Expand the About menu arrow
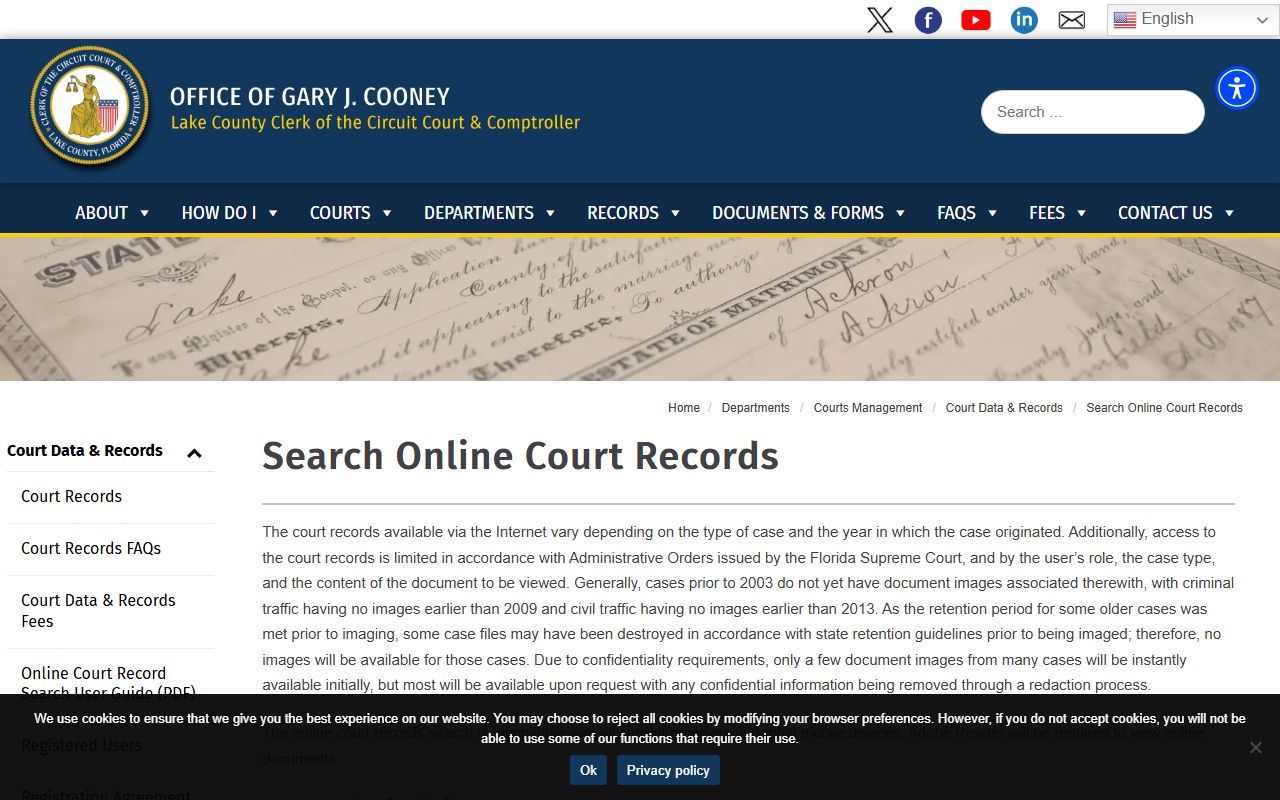 [x=144, y=213]
